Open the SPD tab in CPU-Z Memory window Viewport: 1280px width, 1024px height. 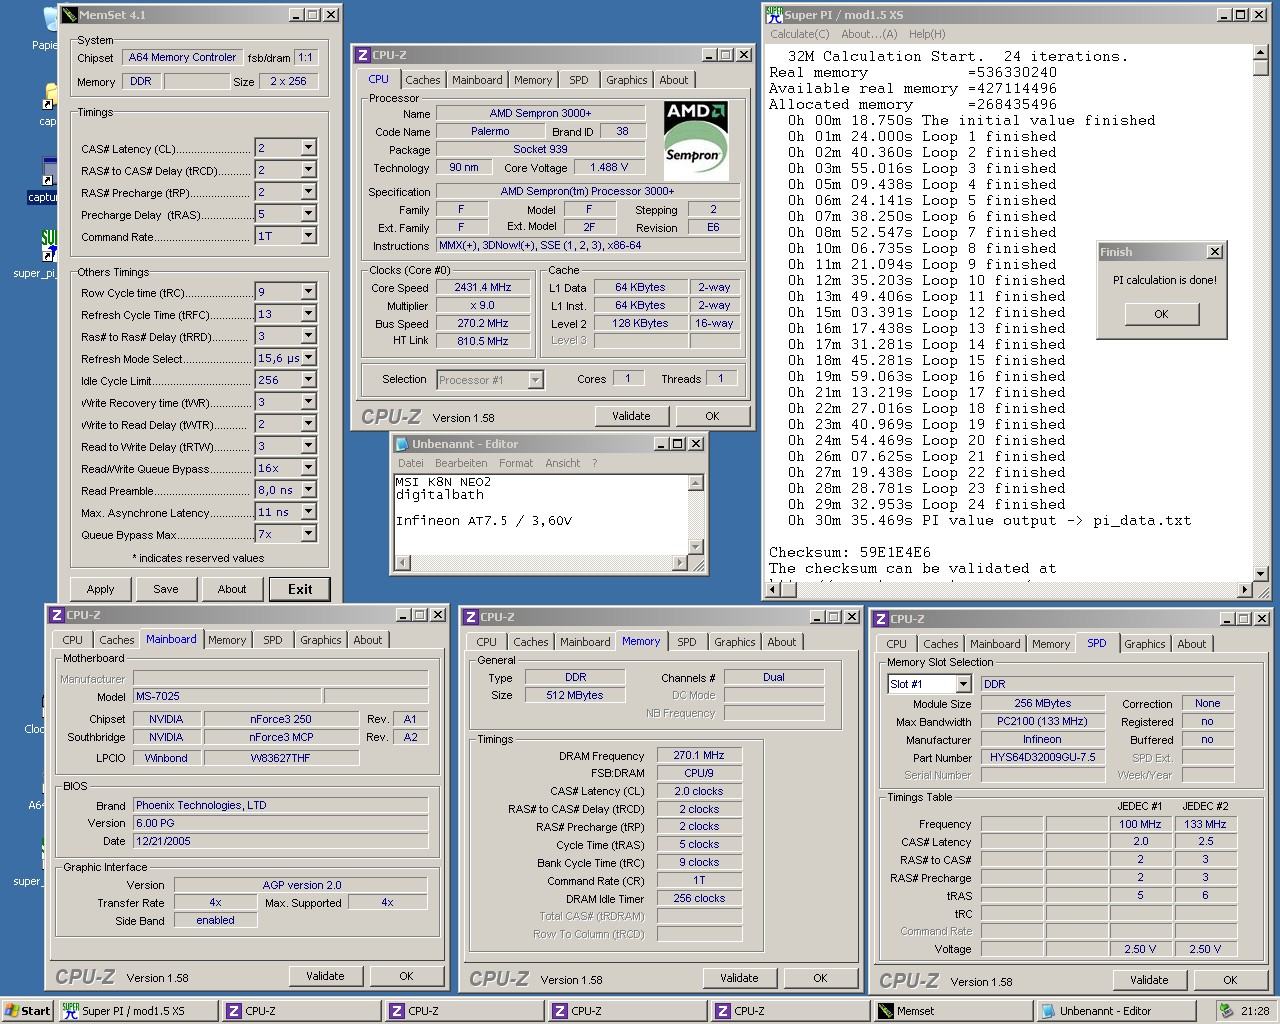point(687,642)
